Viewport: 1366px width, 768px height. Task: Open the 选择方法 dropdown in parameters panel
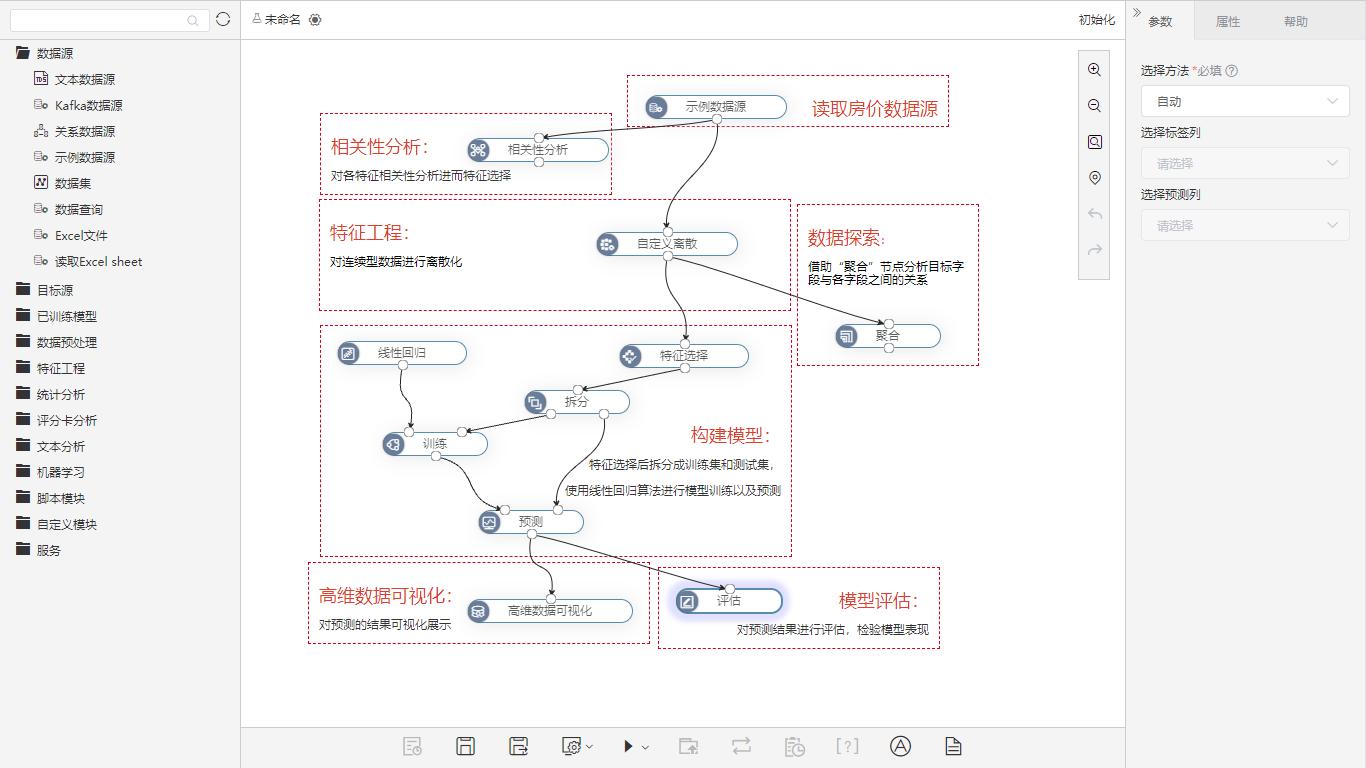(1244, 101)
